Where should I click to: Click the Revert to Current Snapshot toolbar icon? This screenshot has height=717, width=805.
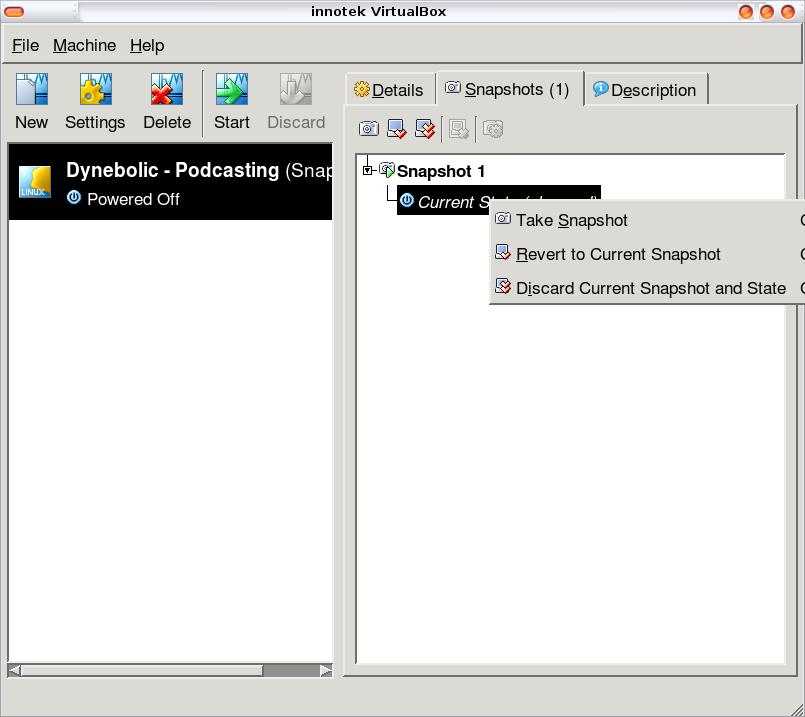(397, 129)
